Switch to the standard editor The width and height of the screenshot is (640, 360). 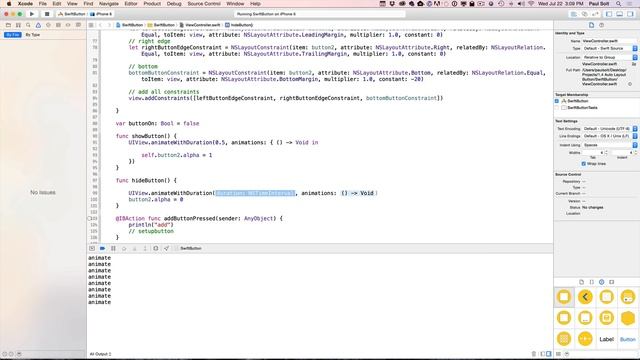[x=573, y=14]
